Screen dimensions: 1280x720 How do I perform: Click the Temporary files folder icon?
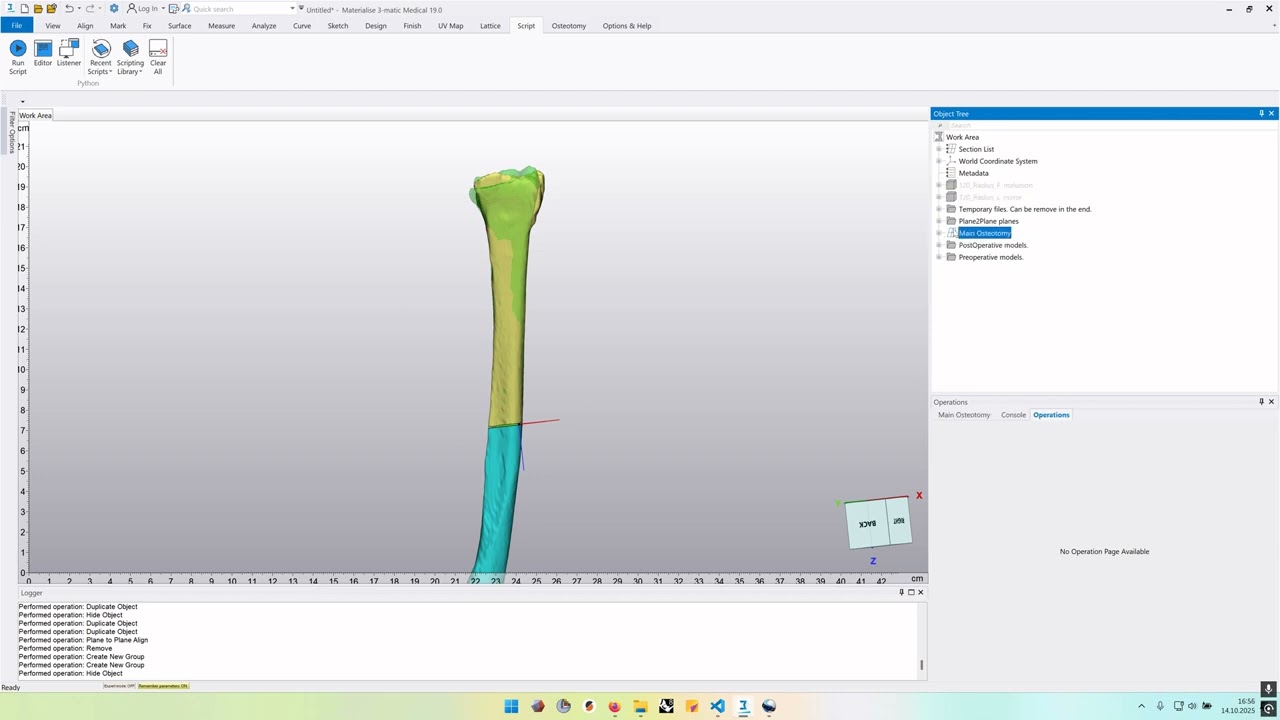tap(951, 209)
